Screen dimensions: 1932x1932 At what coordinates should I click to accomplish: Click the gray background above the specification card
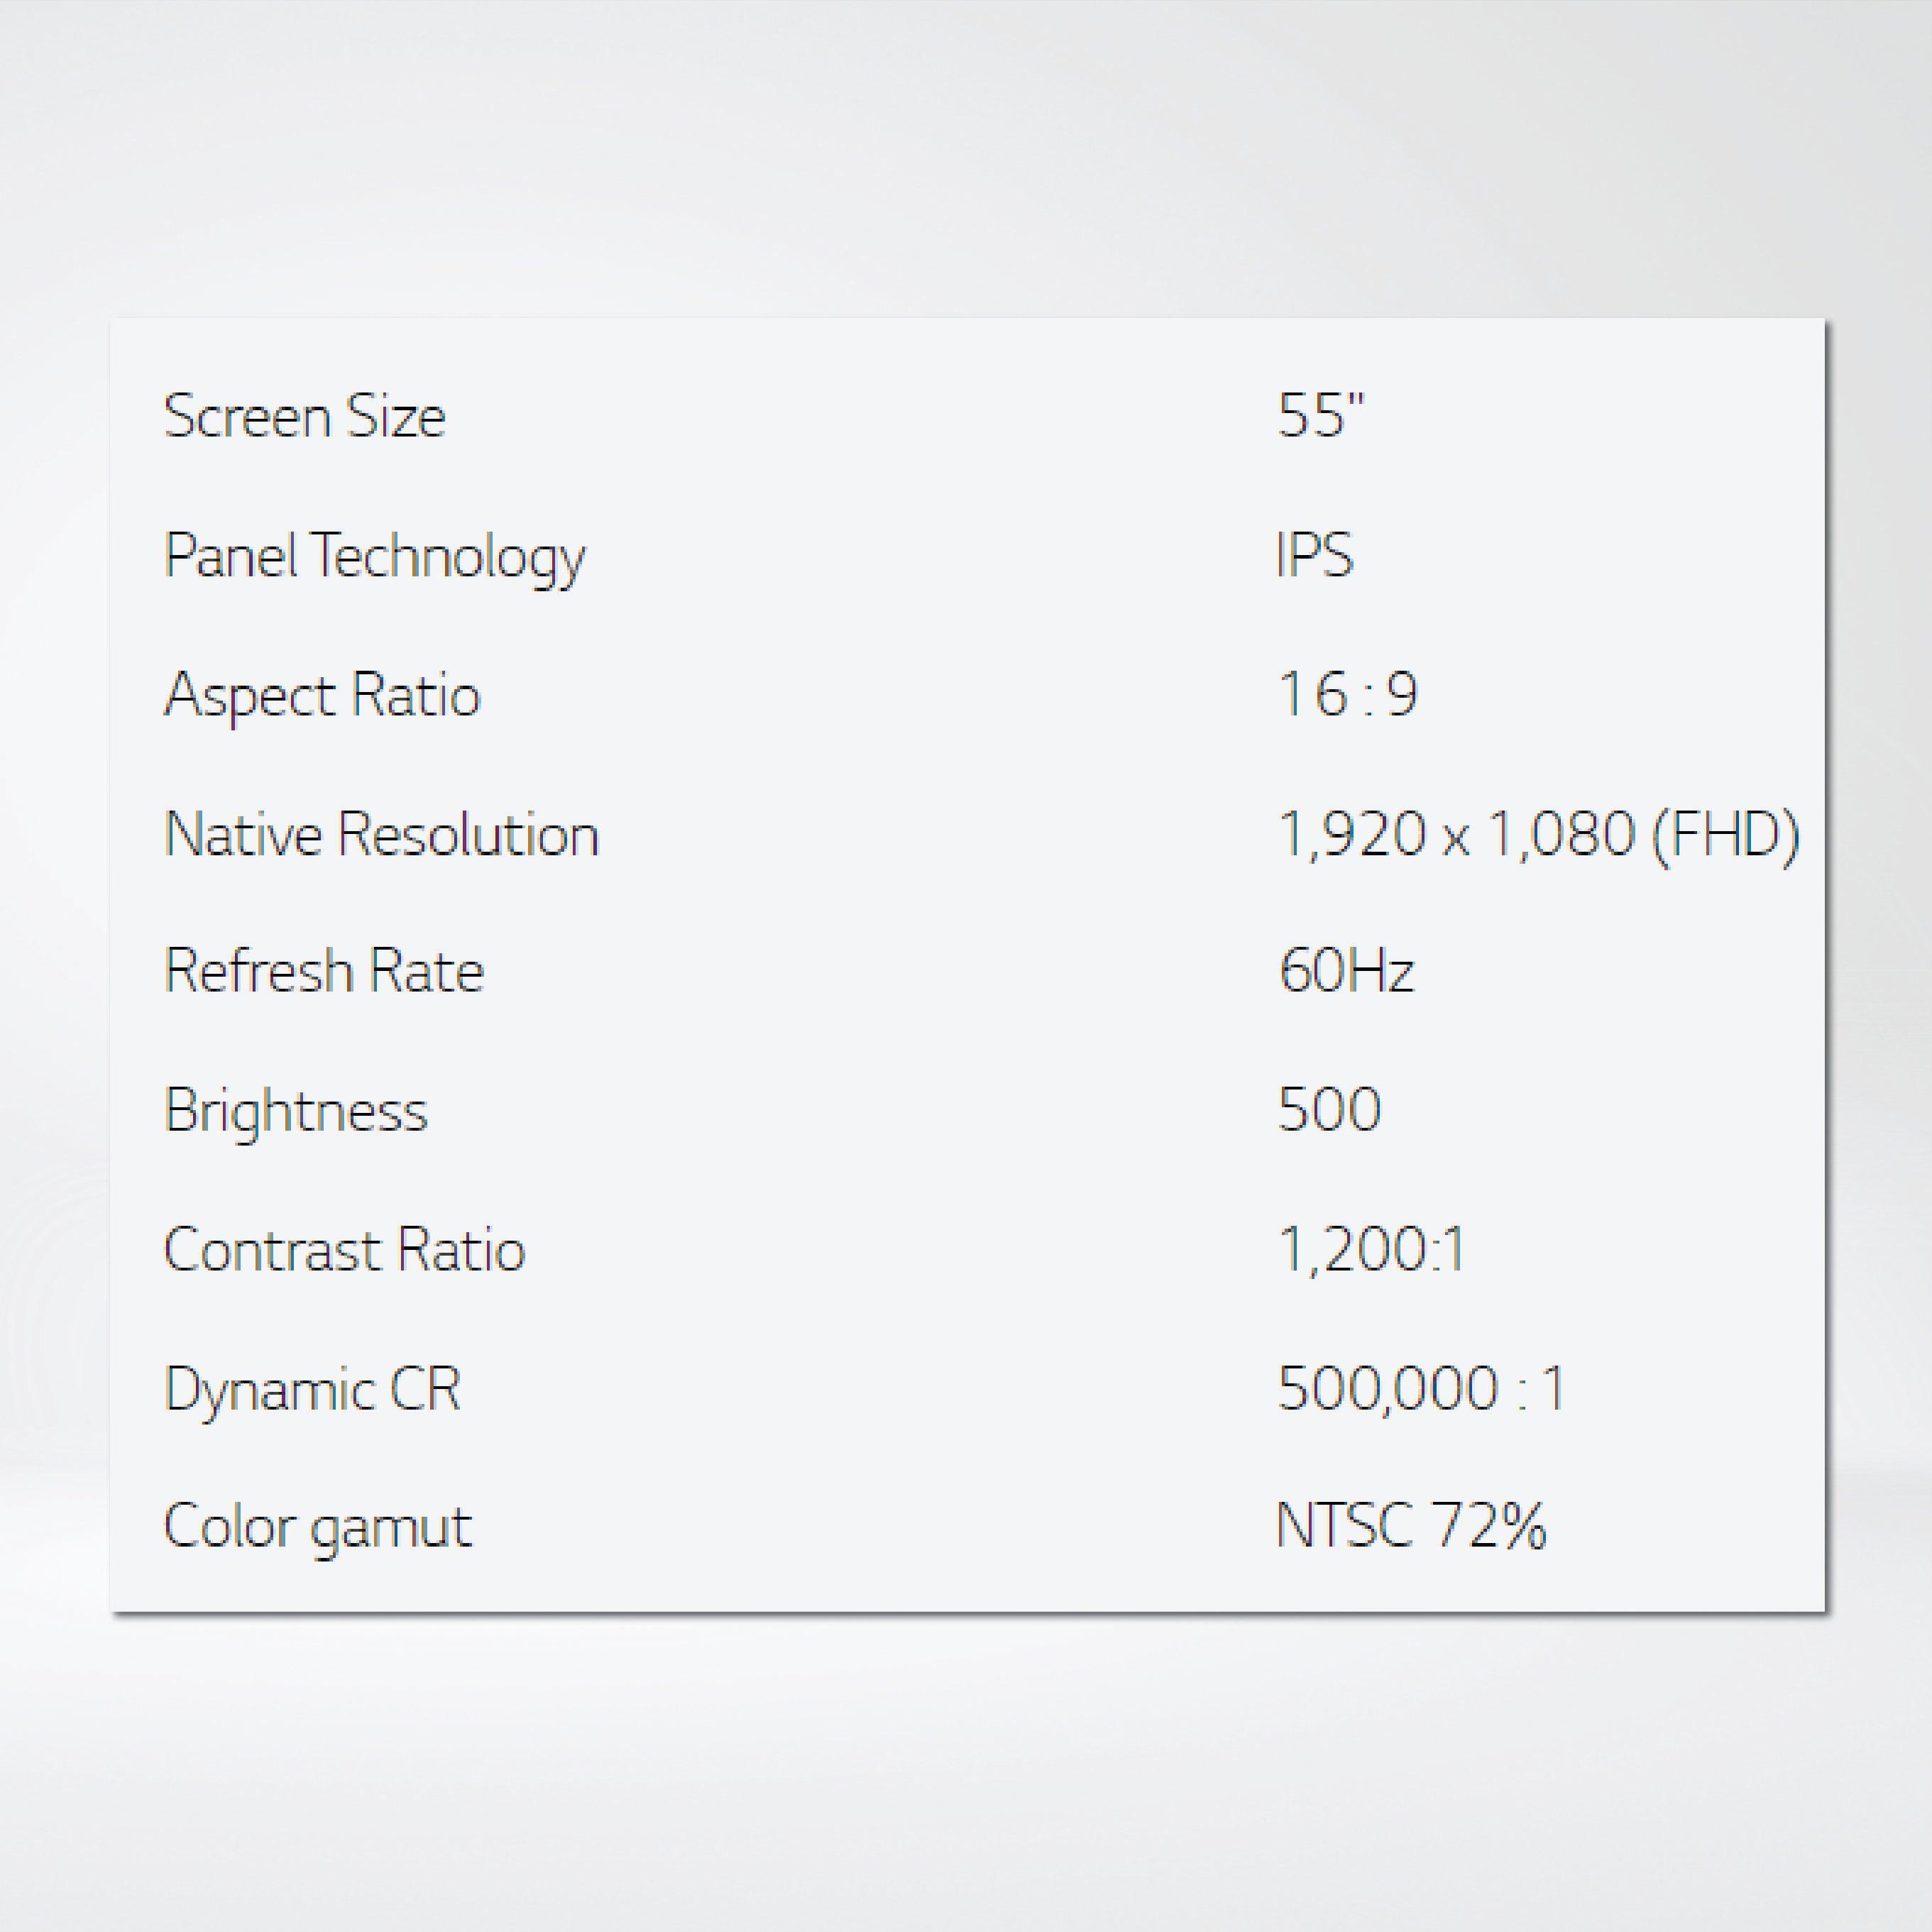(x=966, y=160)
